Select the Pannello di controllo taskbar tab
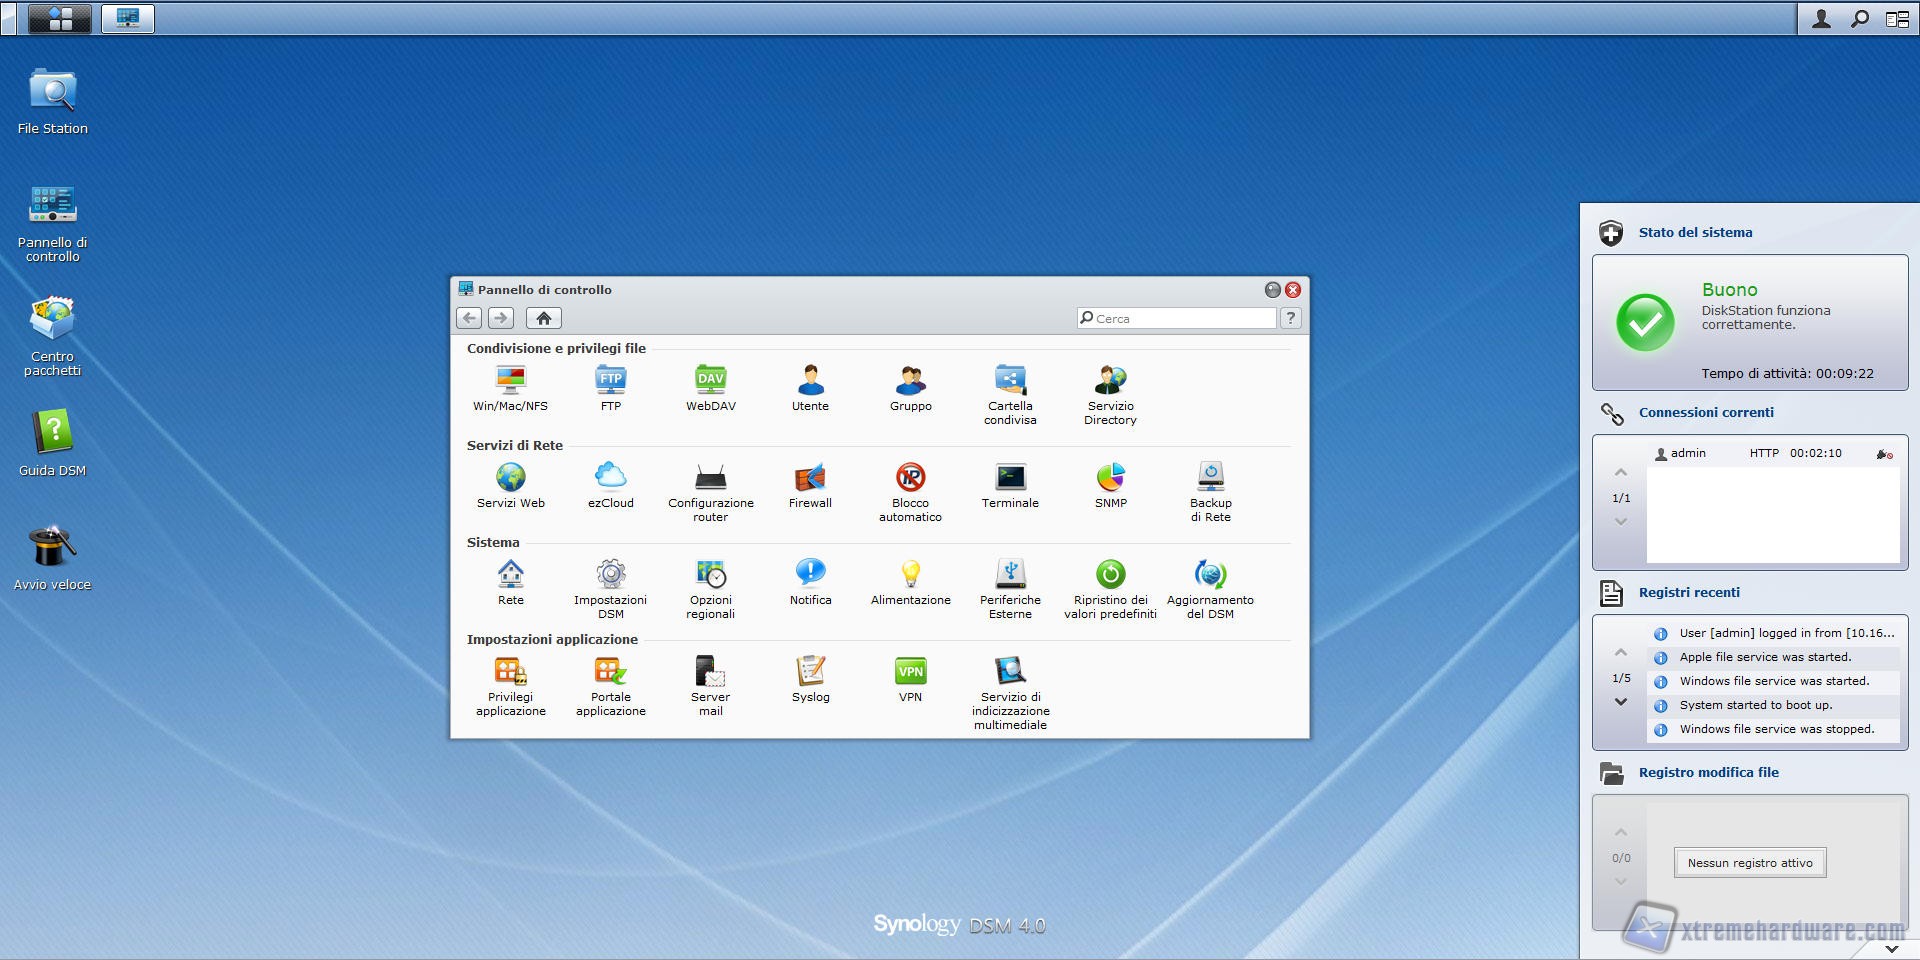Viewport: 1920px width, 960px height. (x=128, y=18)
